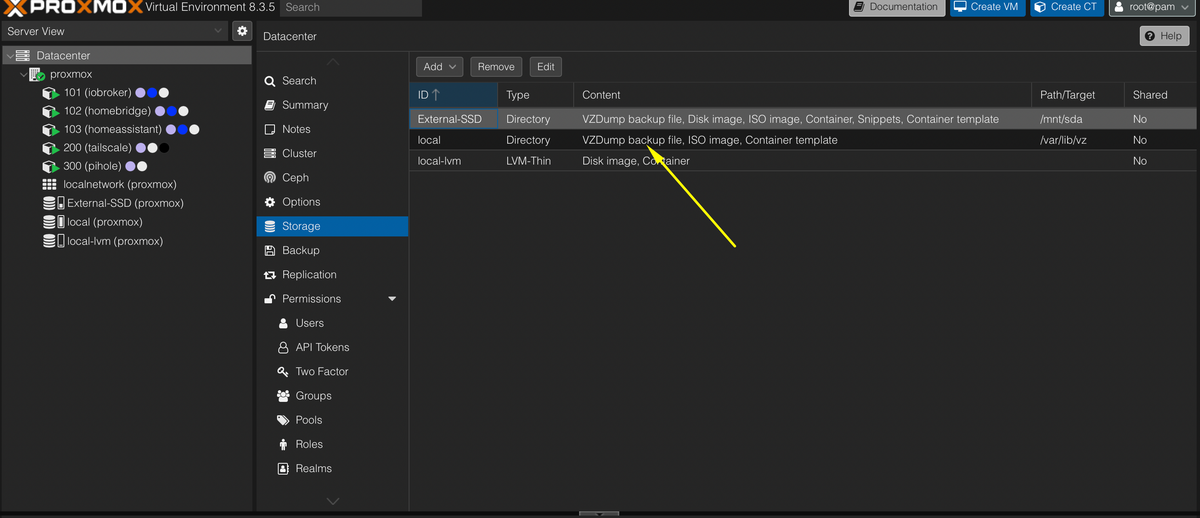This screenshot has height=518, width=1200.
Task: Open the Documentation button
Action: coord(896,7)
